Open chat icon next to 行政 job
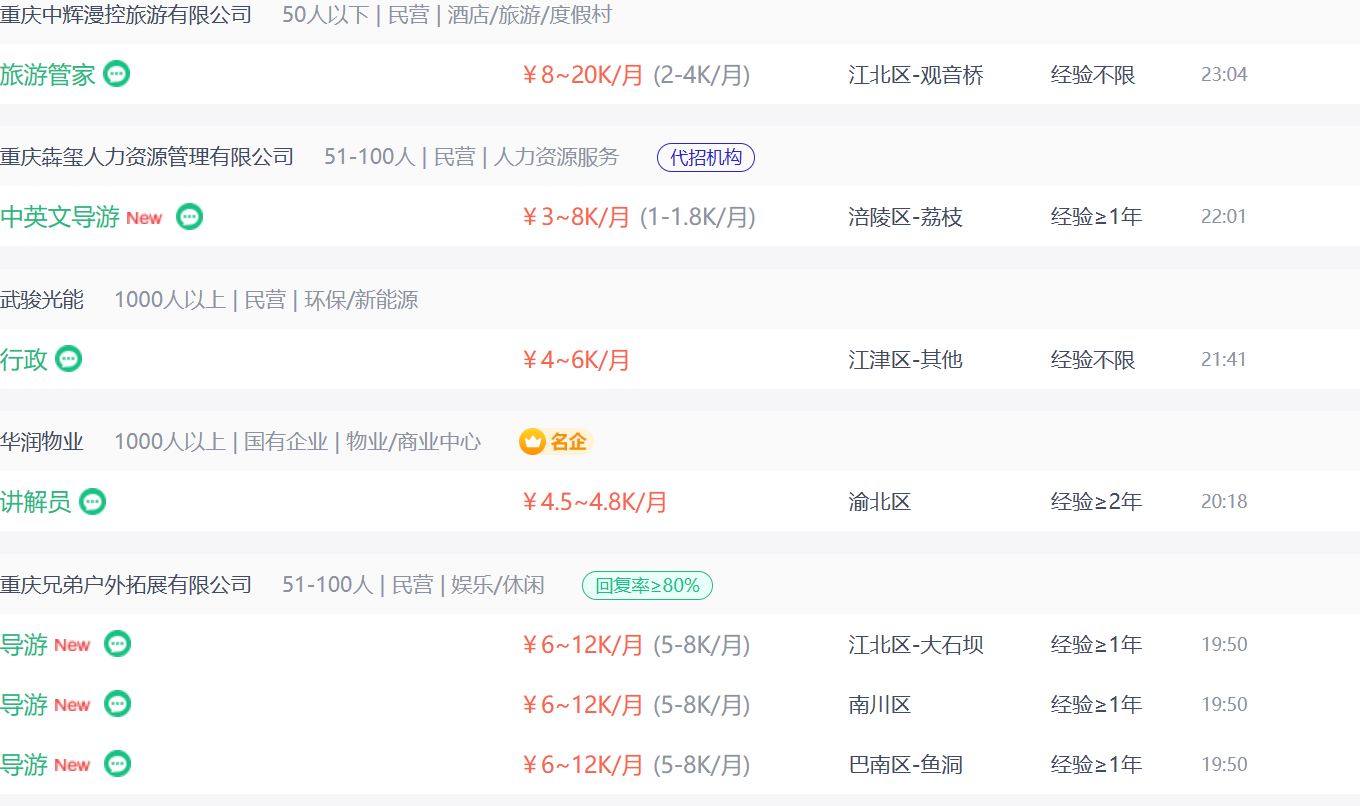 point(69,359)
